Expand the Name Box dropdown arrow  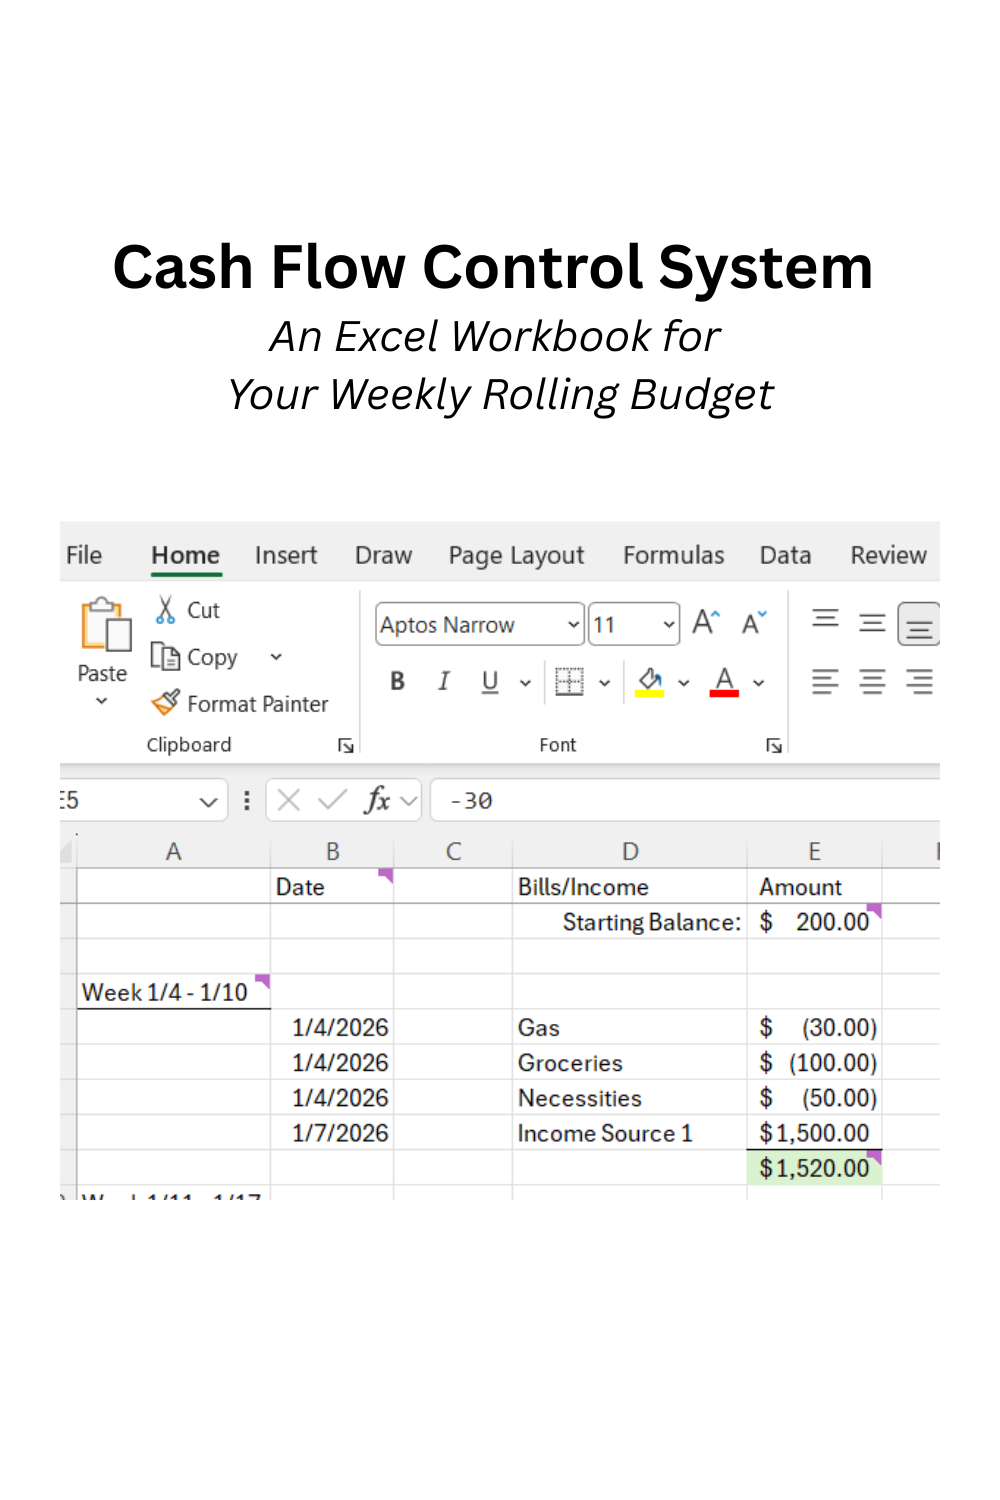pyautogui.click(x=208, y=801)
